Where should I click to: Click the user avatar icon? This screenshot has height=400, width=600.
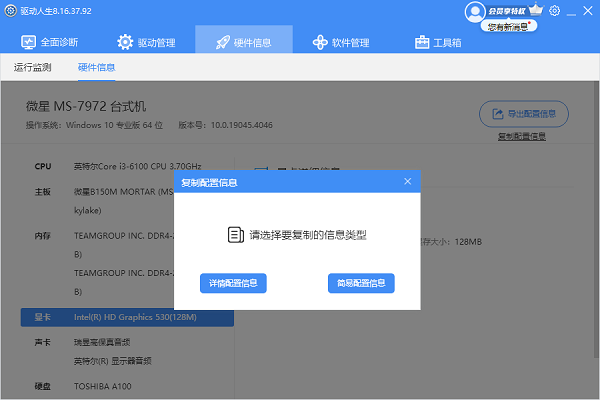point(475,10)
